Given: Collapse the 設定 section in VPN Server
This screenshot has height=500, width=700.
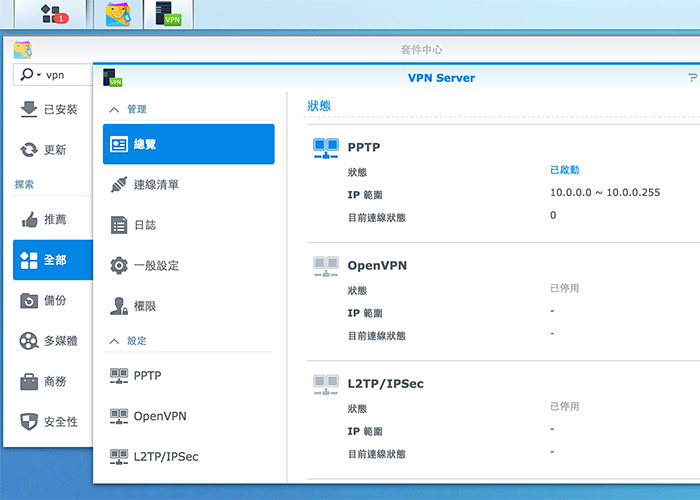Looking at the screenshot, I should click(114, 341).
